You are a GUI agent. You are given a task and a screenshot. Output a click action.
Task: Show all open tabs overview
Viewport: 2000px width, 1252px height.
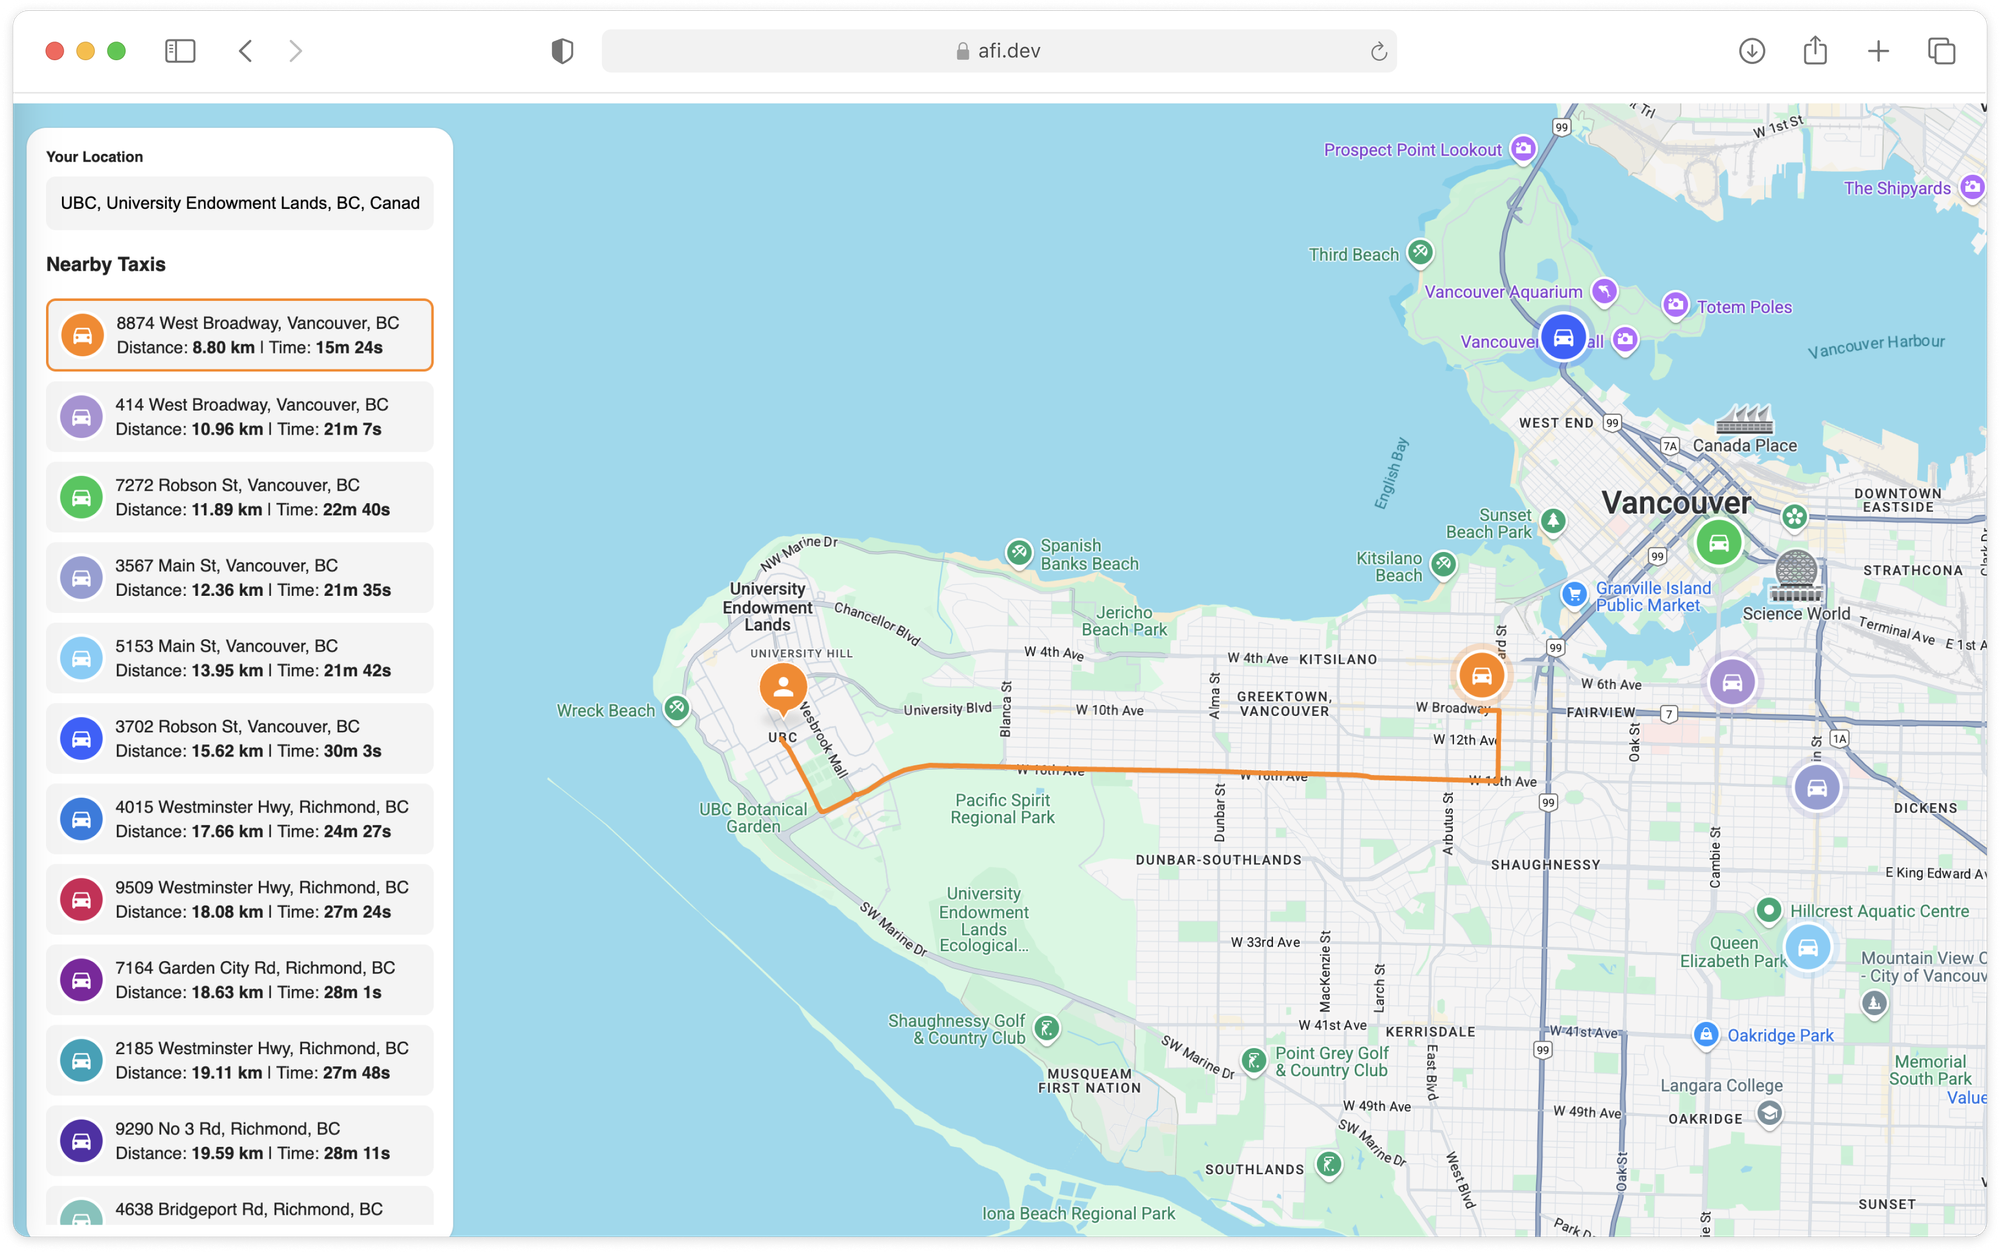[1941, 51]
